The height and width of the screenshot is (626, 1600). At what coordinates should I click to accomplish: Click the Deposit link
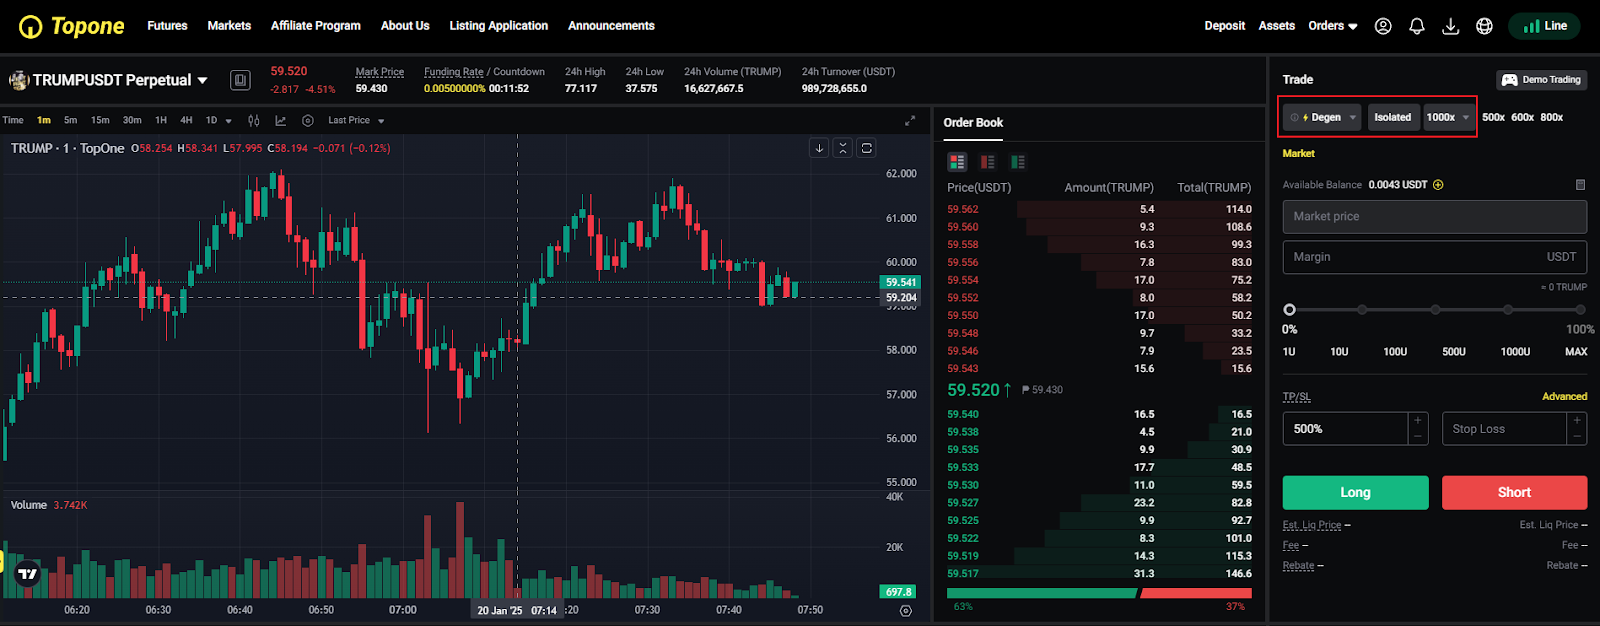[x=1225, y=26]
